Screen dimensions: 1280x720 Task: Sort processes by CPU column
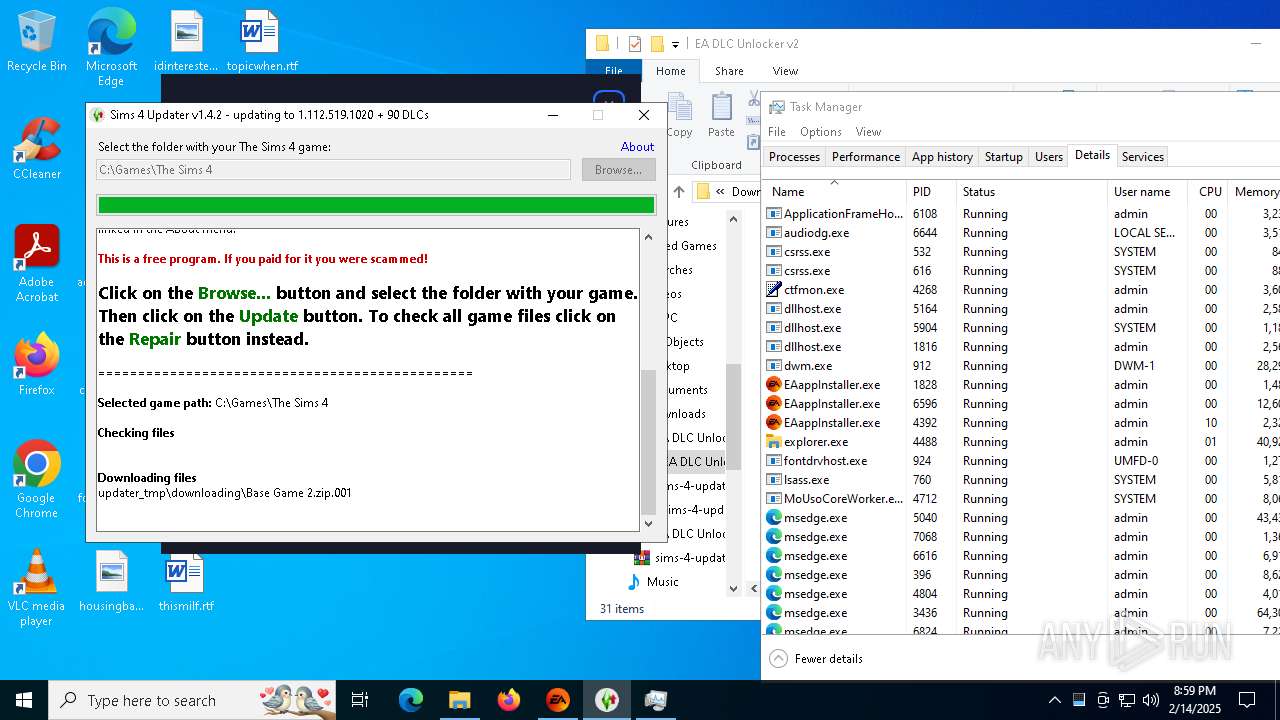1210,192
